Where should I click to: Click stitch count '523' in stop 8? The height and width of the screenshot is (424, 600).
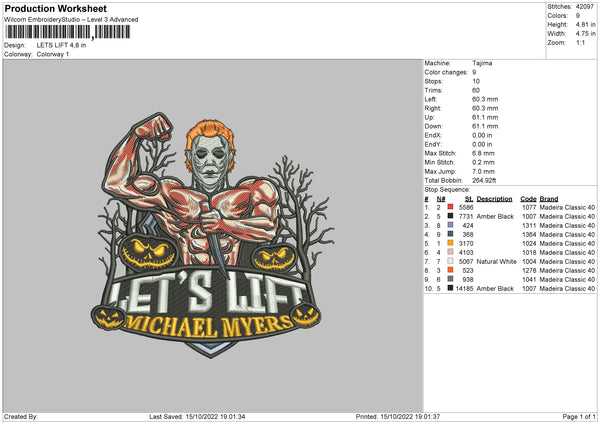[468, 271]
